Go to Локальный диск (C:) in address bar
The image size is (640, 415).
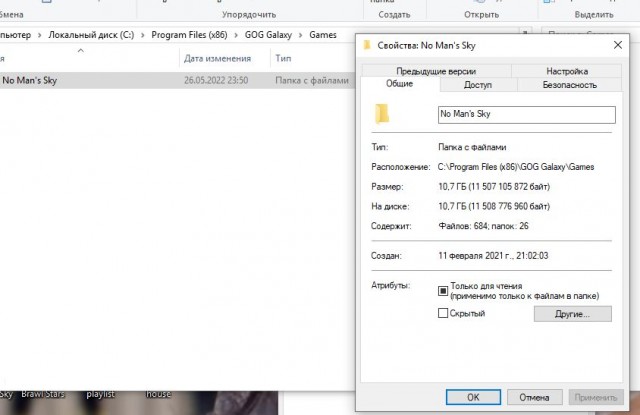pyautogui.click(x=91, y=35)
